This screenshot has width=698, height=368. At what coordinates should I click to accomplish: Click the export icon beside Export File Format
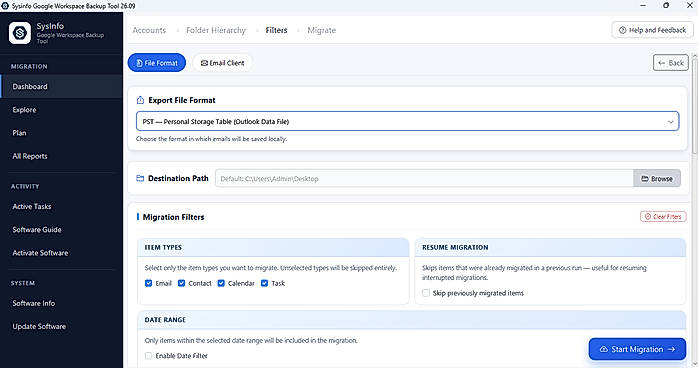click(x=140, y=100)
